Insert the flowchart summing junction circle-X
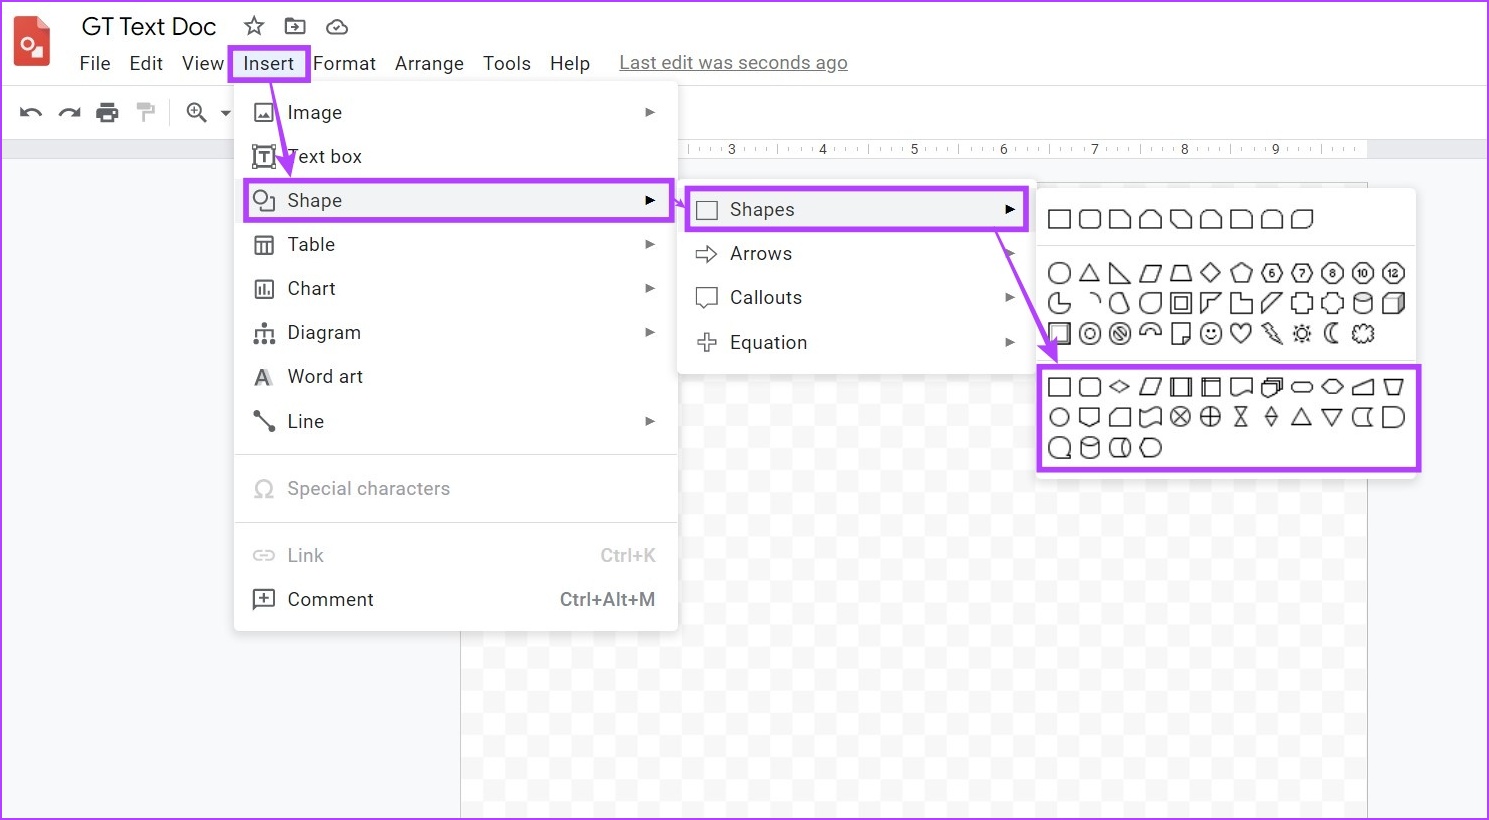The height and width of the screenshot is (820, 1489). tap(1181, 417)
